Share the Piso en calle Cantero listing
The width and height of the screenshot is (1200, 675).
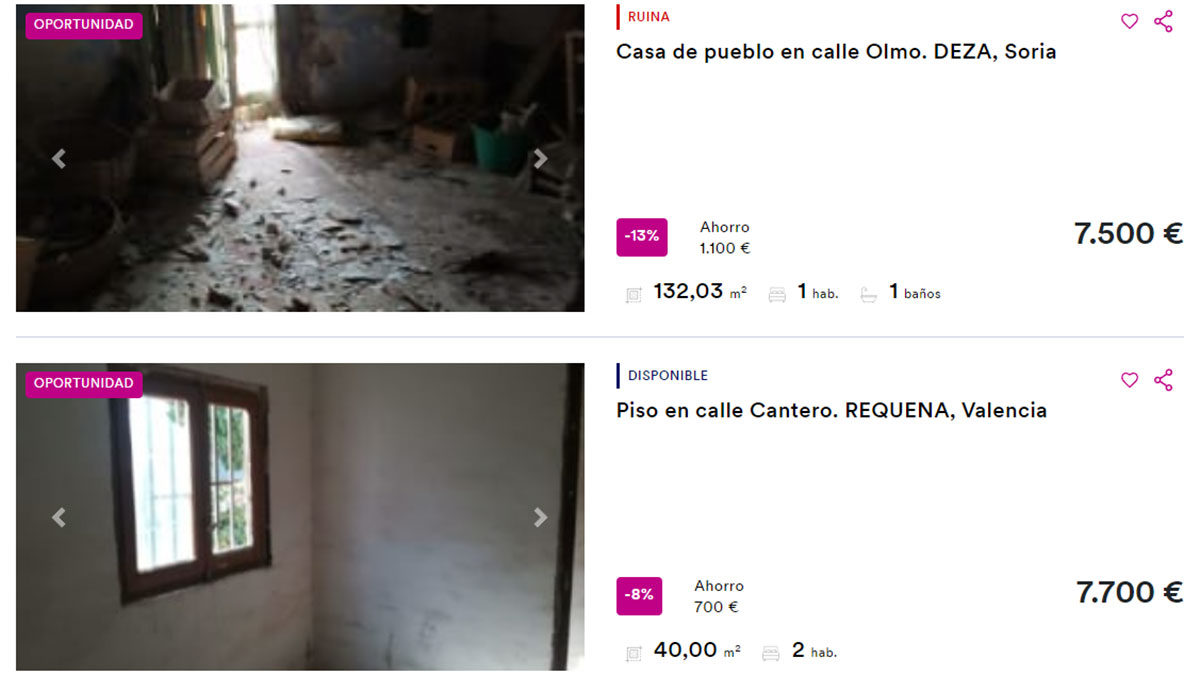click(x=1163, y=380)
